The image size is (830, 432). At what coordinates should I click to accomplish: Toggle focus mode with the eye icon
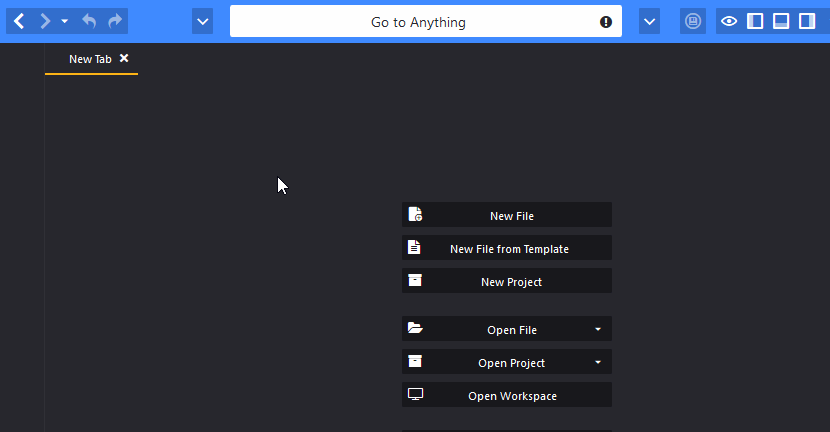pyautogui.click(x=729, y=21)
